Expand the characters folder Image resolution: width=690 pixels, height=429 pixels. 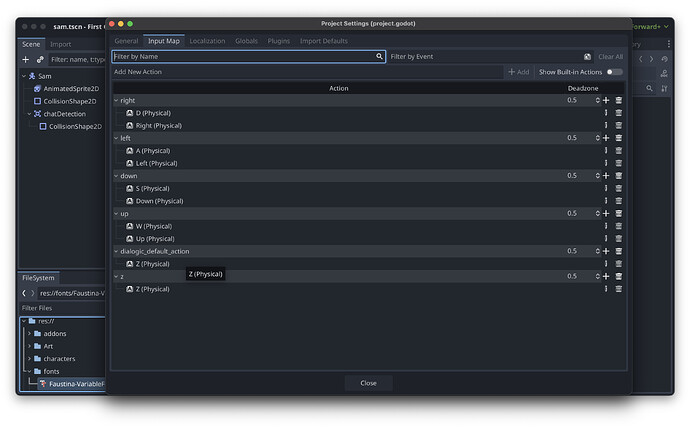pos(29,359)
